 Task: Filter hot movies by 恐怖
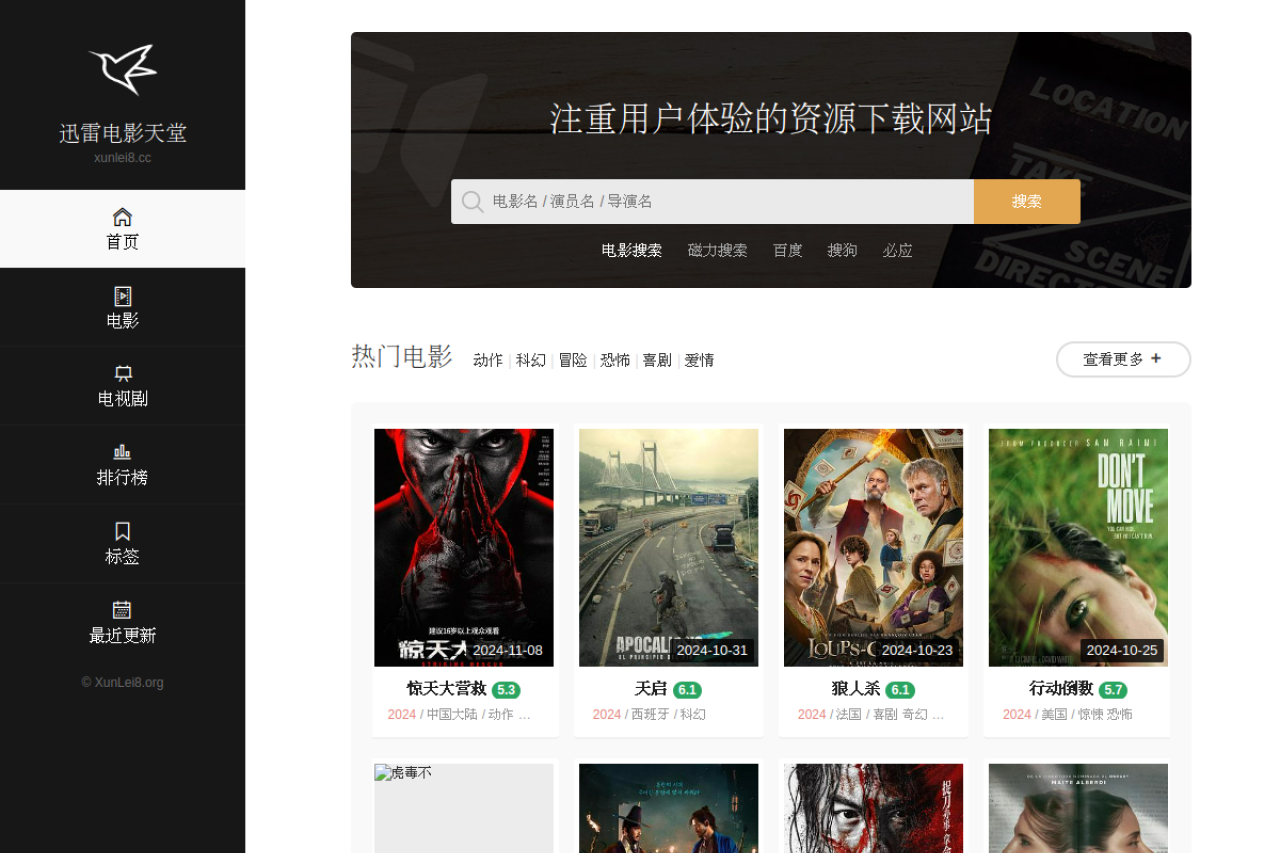tap(615, 360)
